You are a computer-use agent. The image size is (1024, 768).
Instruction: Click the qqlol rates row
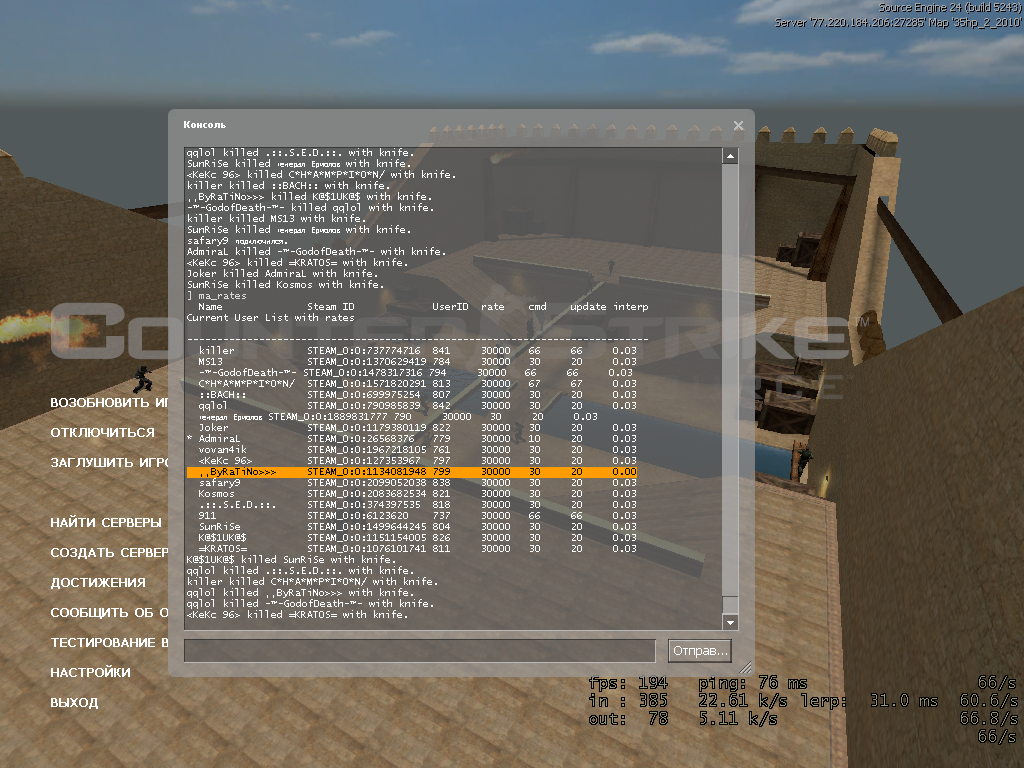[x=417, y=406]
